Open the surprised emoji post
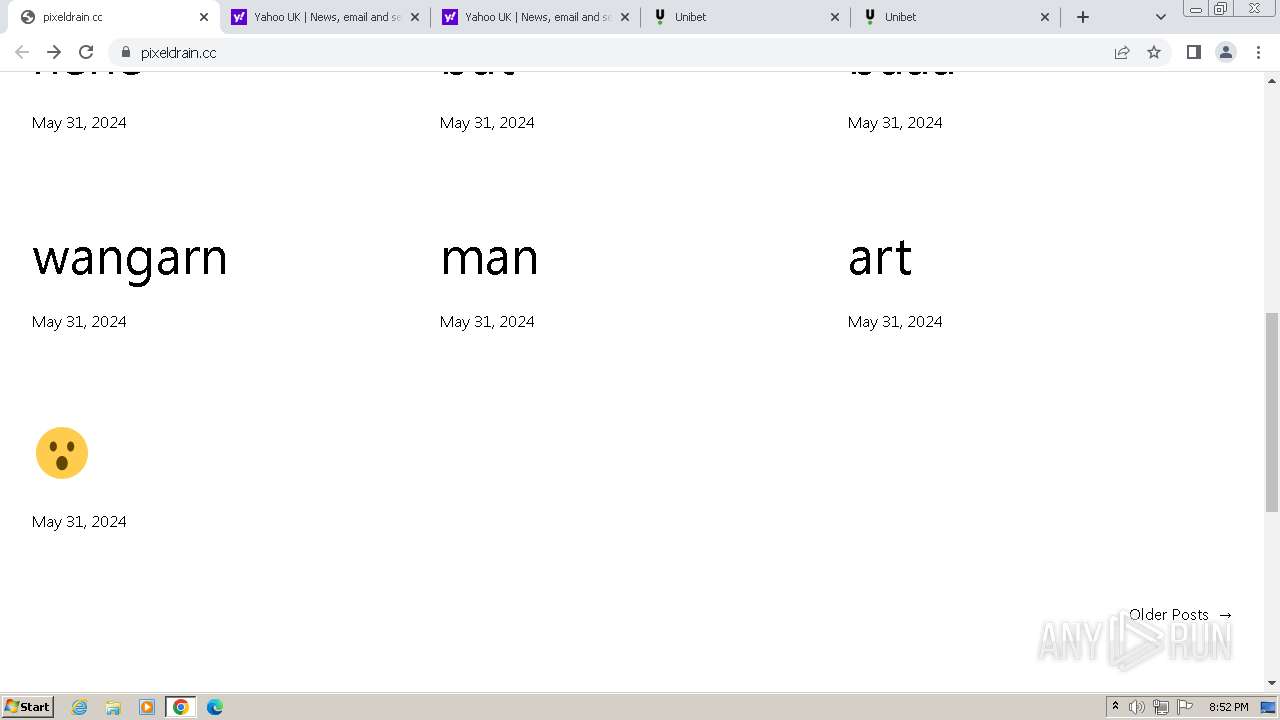The width and height of the screenshot is (1280, 720). pyautogui.click(x=62, y=453)
